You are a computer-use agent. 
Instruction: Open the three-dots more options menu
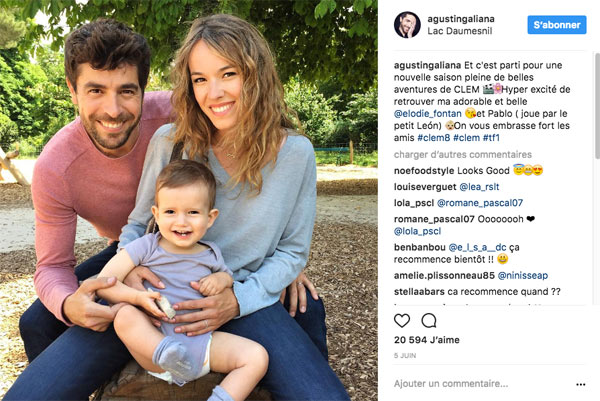(x=580, y=384)
